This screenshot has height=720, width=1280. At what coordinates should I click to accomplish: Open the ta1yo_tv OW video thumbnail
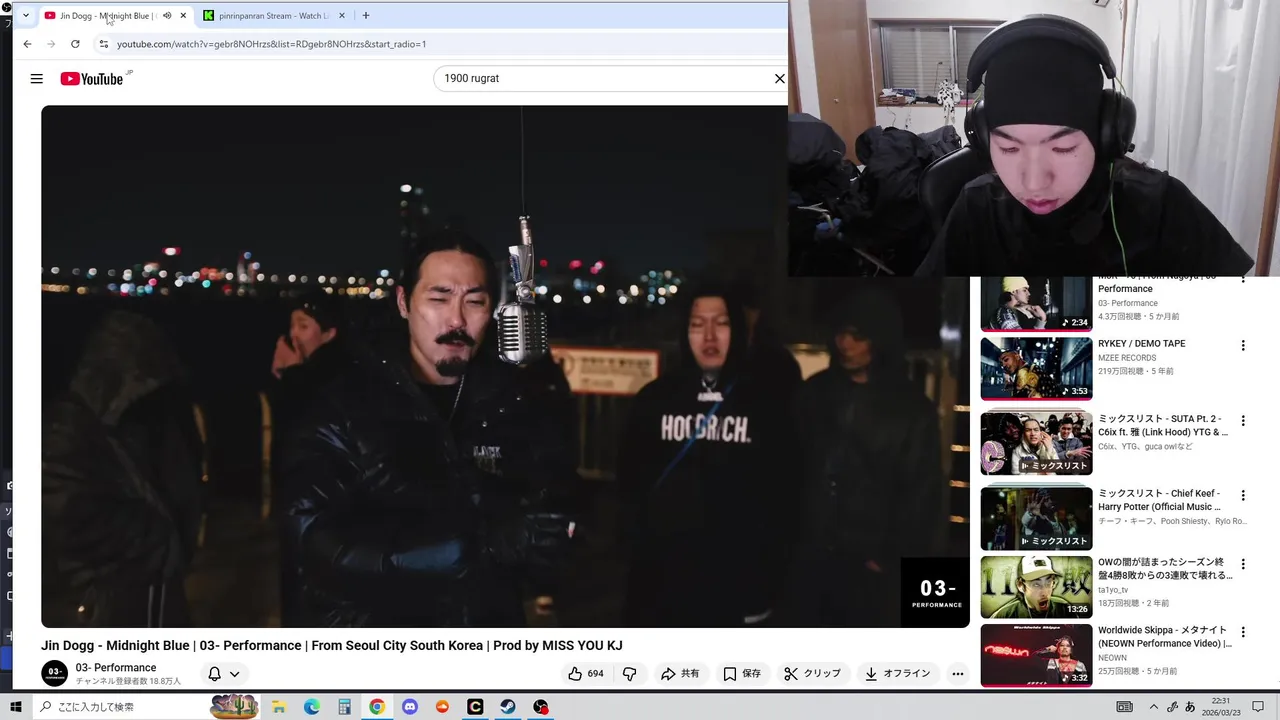click(x=1036, y=587)
